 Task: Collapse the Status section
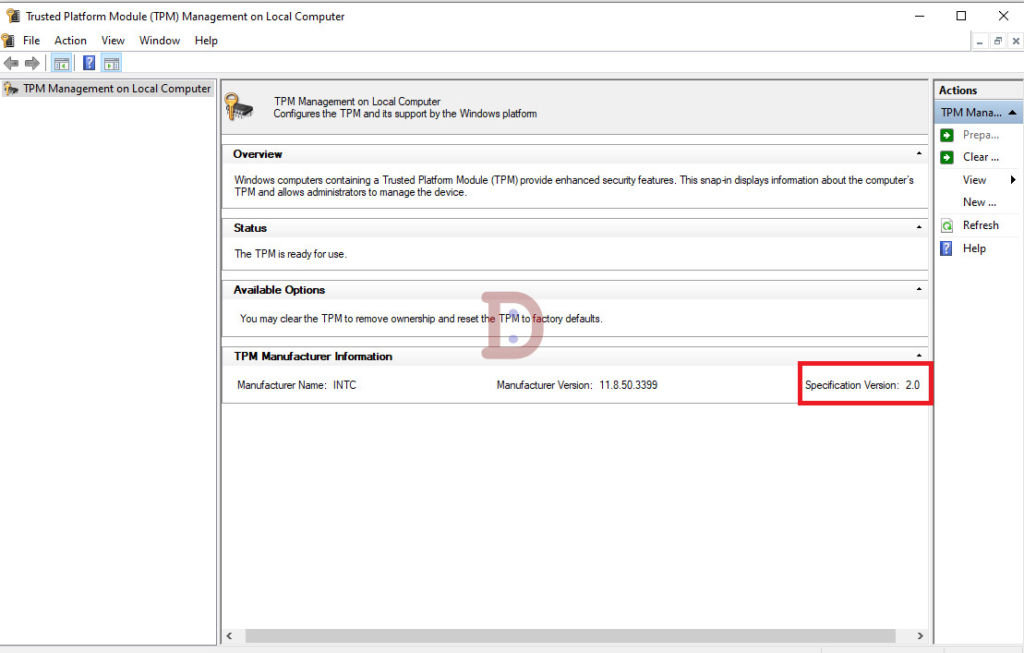pos(919,227)
